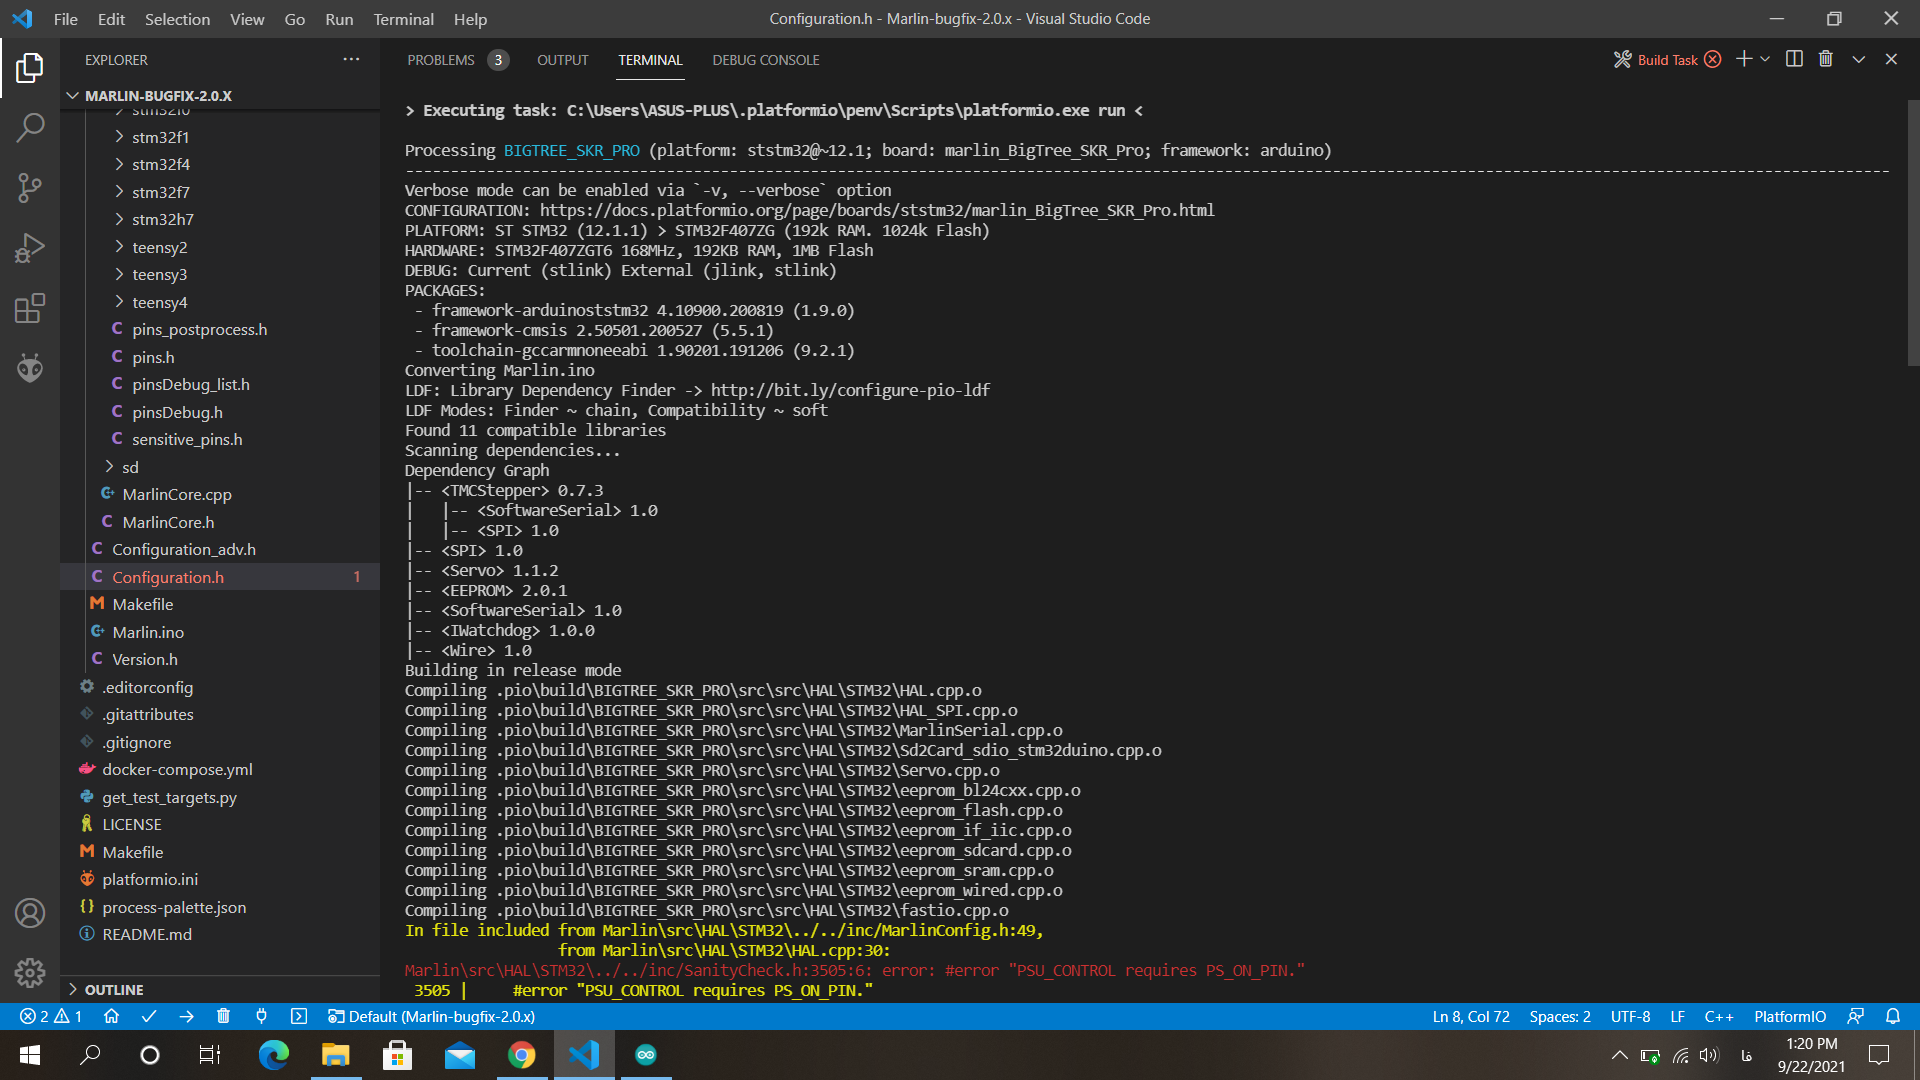Screen dimensions: 1920x1080
Task: Run PlatformIO Build using checkmark icon
Action: click(x=149, y=1016)
